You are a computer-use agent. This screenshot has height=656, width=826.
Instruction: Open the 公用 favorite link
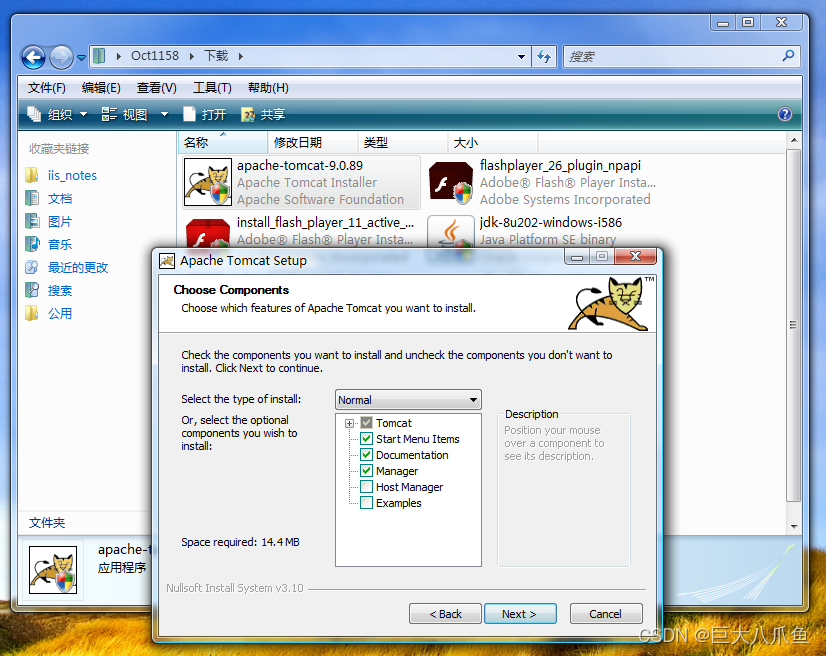pos(60,314)
